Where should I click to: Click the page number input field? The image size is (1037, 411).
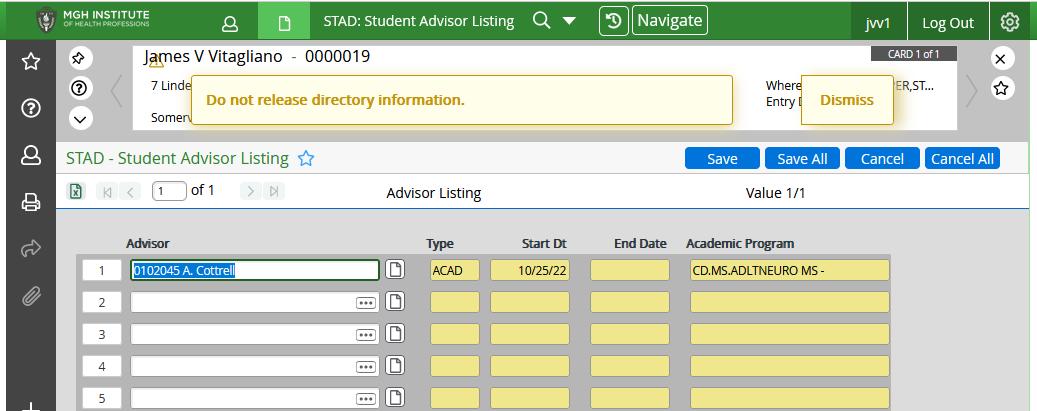pyautogui.click(x=169, y=191)
